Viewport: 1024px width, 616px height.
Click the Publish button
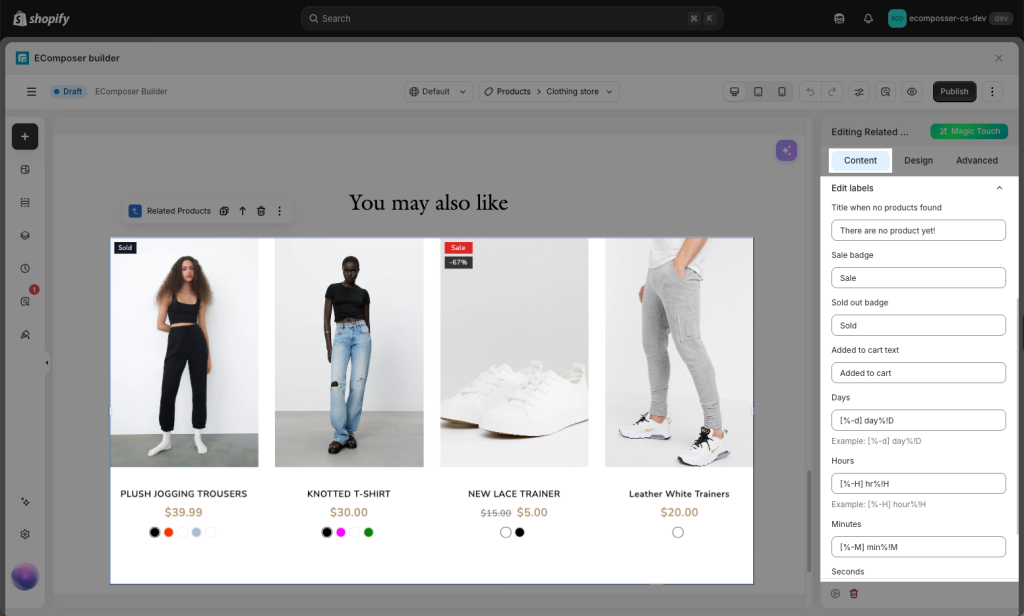[954, 91]
